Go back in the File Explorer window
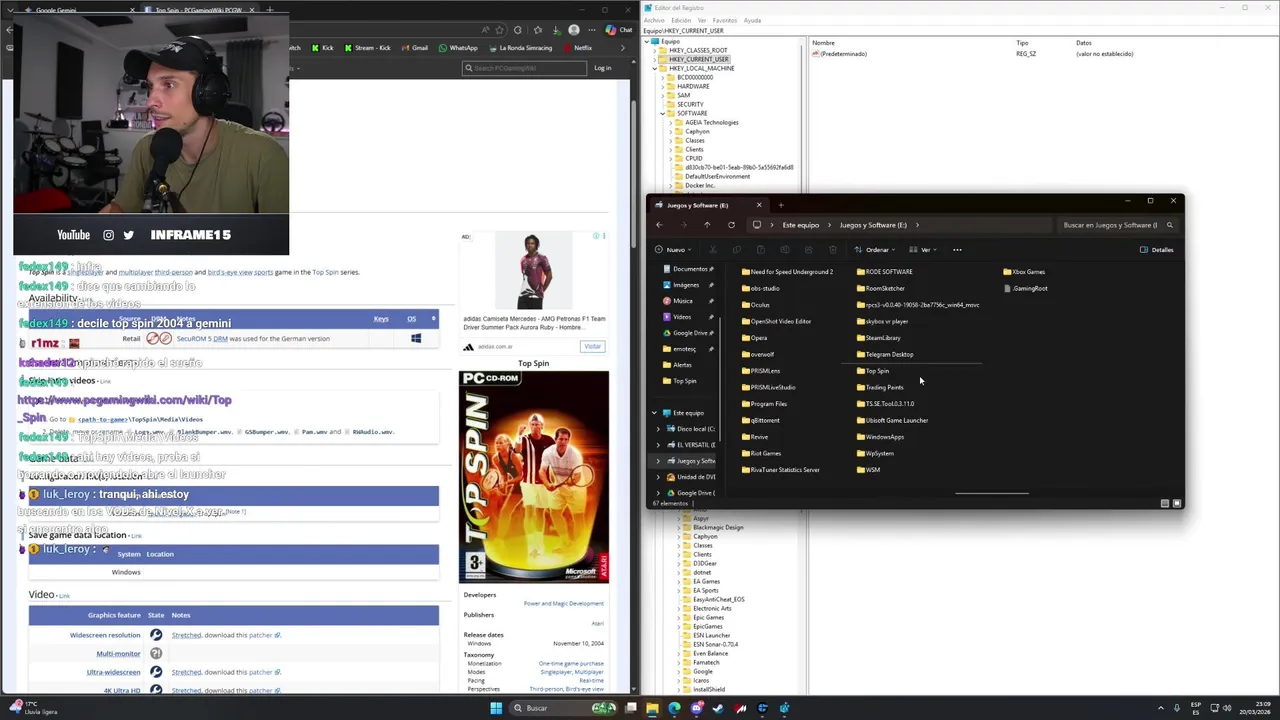This screenshot has width=1280, height=720. (659, 225)
